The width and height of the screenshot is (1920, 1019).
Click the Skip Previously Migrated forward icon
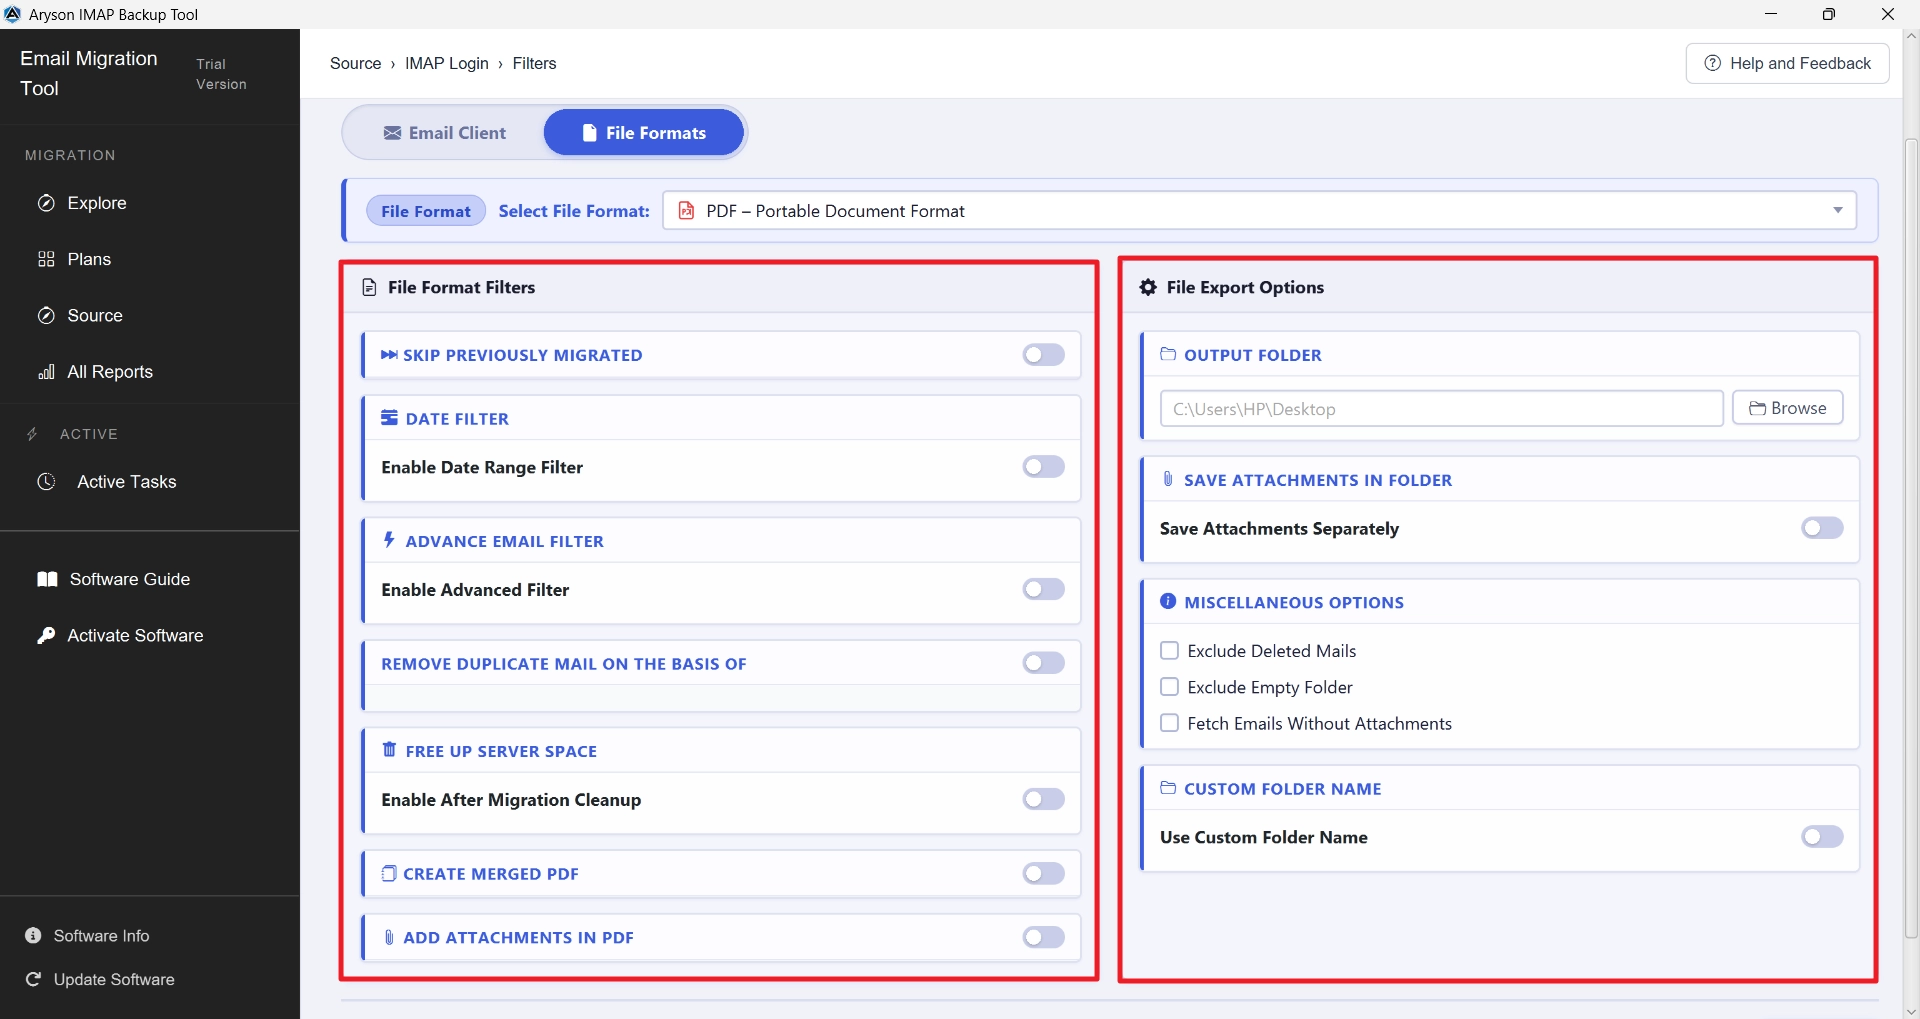[389, 355]
